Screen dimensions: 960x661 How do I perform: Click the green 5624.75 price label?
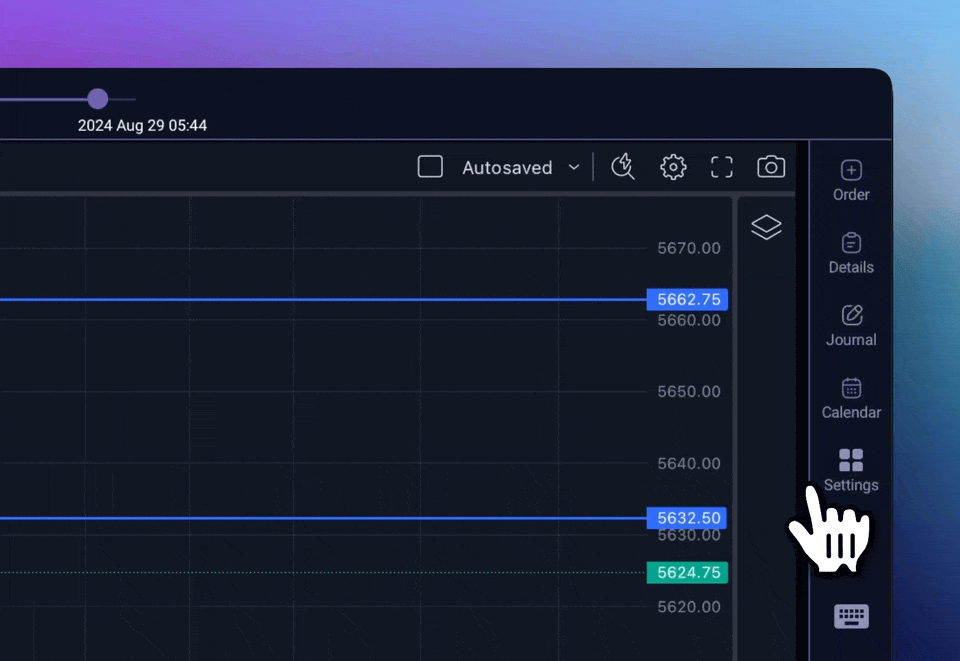pyautogui.click(x=687, y=573)
